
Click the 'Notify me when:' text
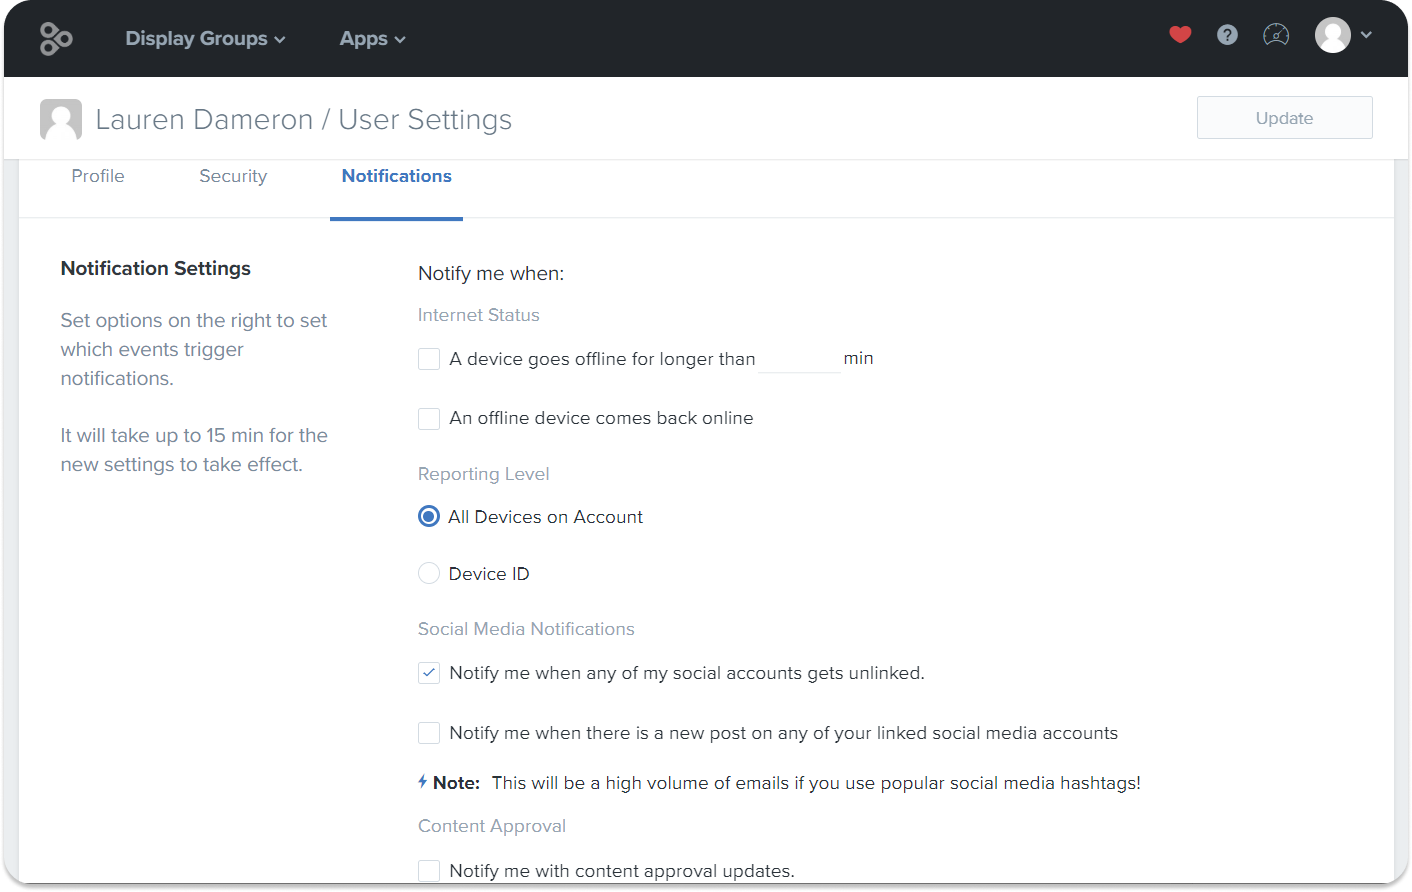491,273
